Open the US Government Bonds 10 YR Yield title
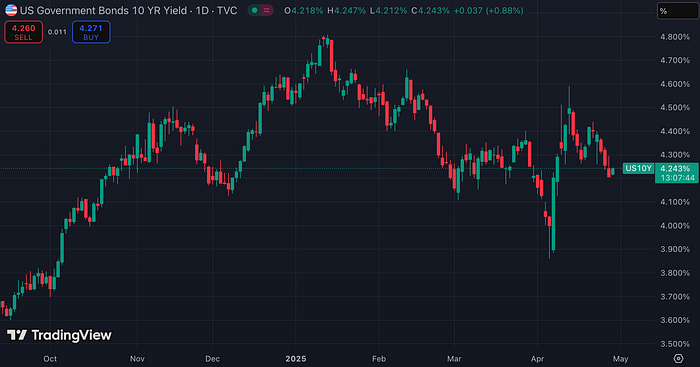700x367 pixels. pos(103,10)
